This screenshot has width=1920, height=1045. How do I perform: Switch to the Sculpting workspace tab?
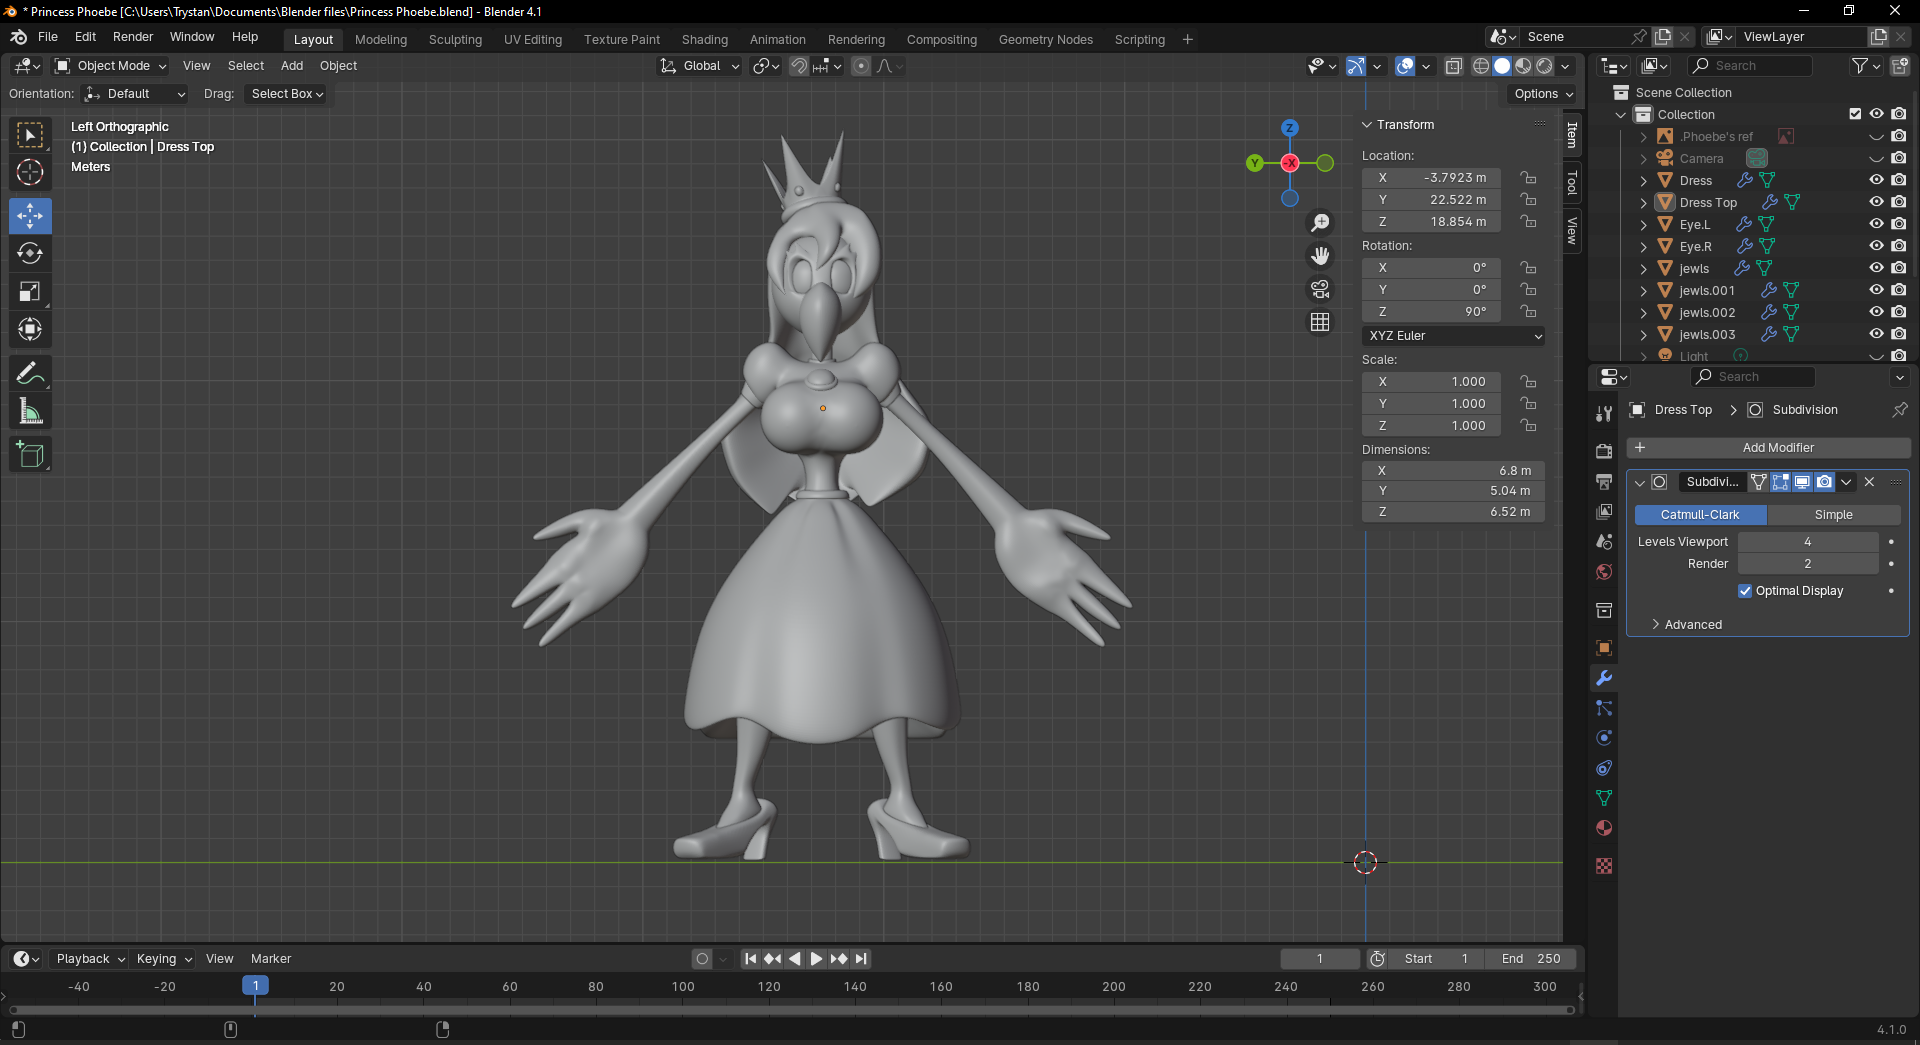455,40
